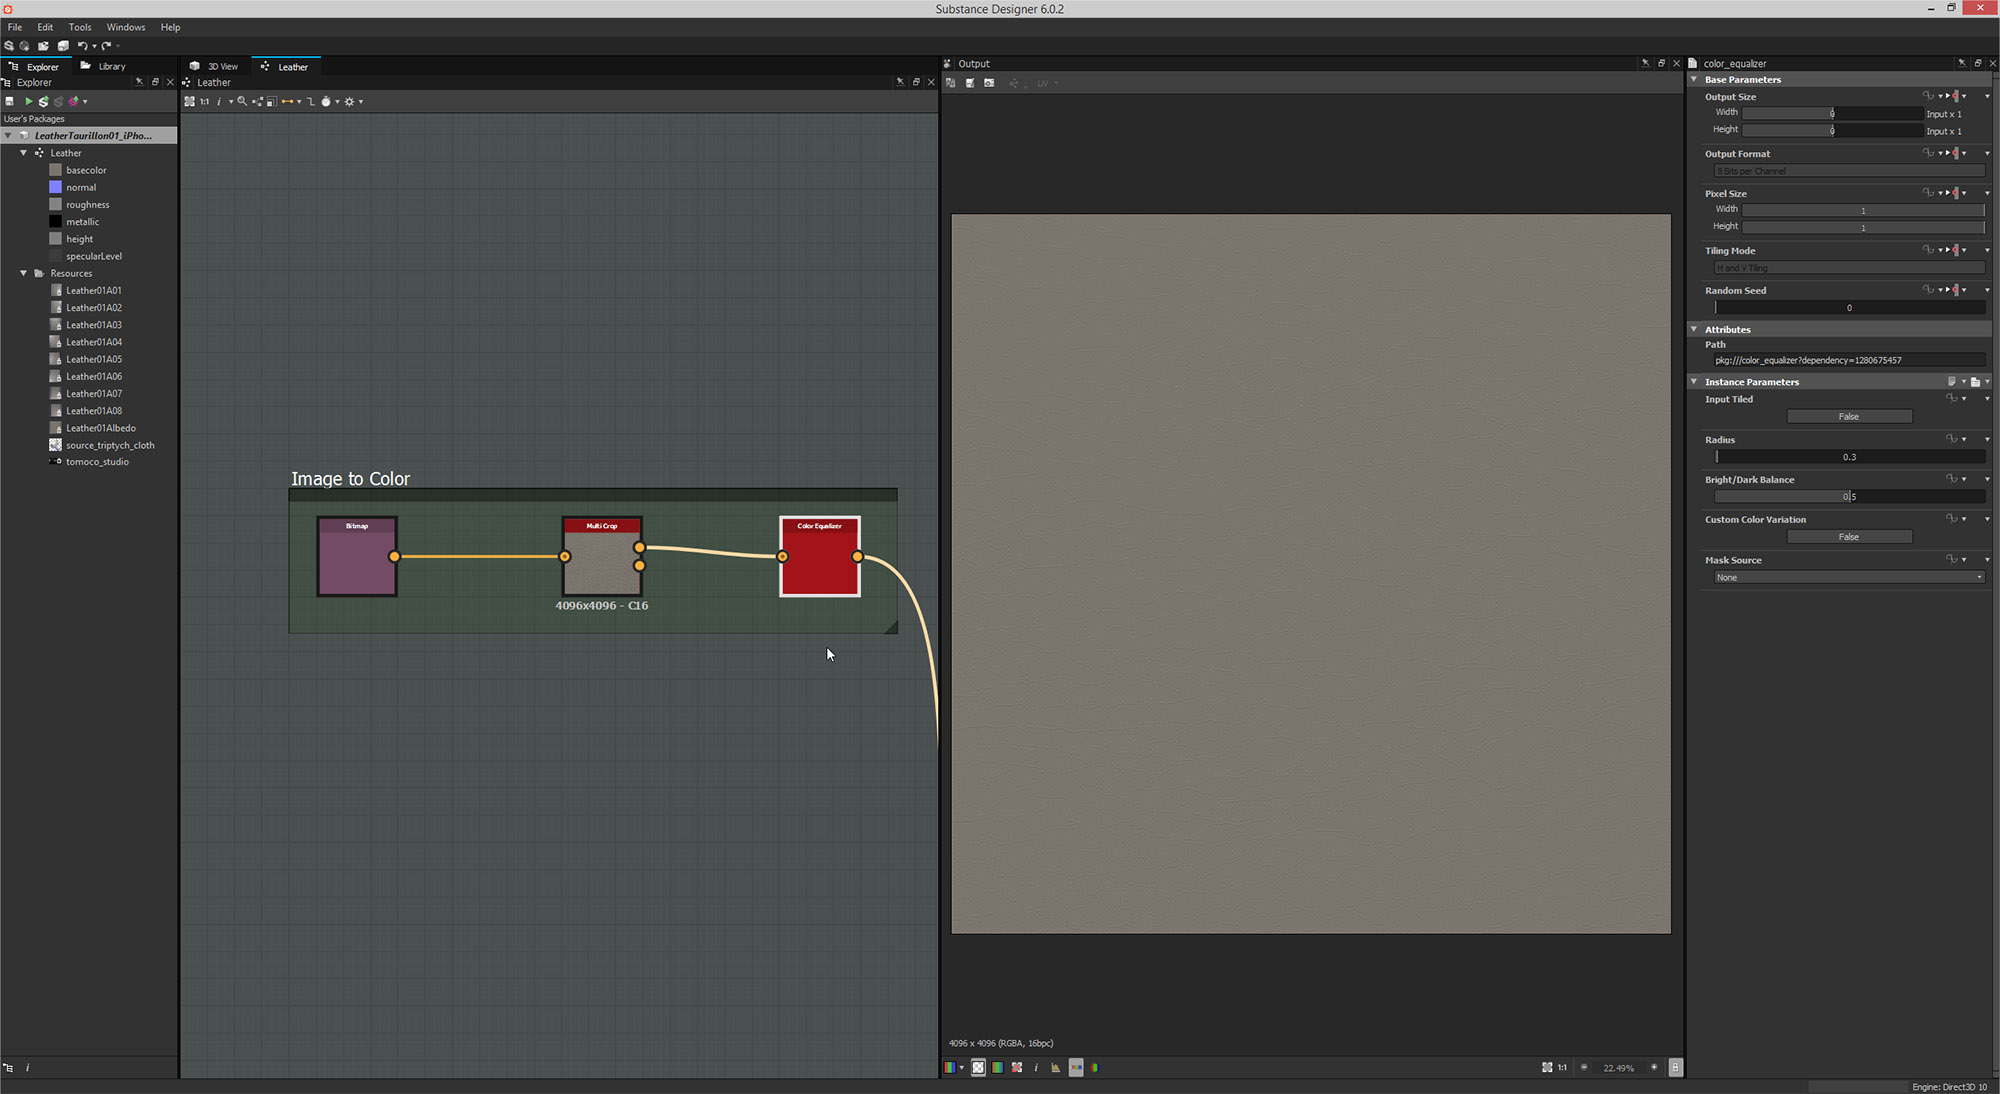Toggle Input Tiled False button

[1848, 416]
